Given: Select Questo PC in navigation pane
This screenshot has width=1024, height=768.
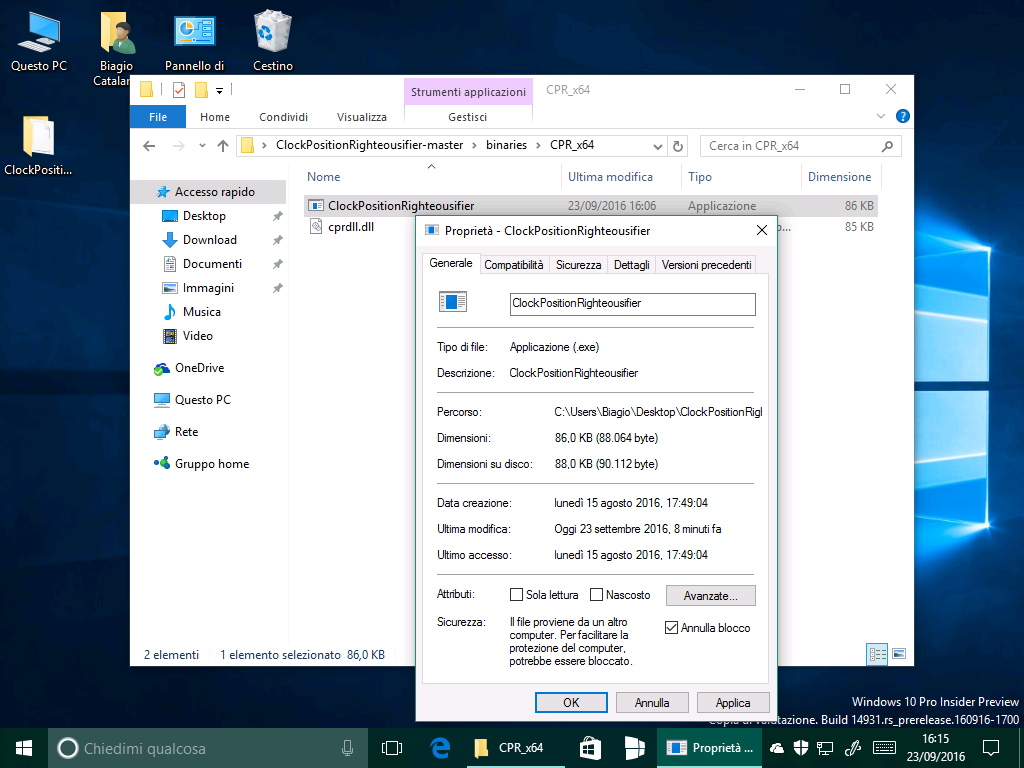Looking at the screenshot, I should (x=202, y=400).
